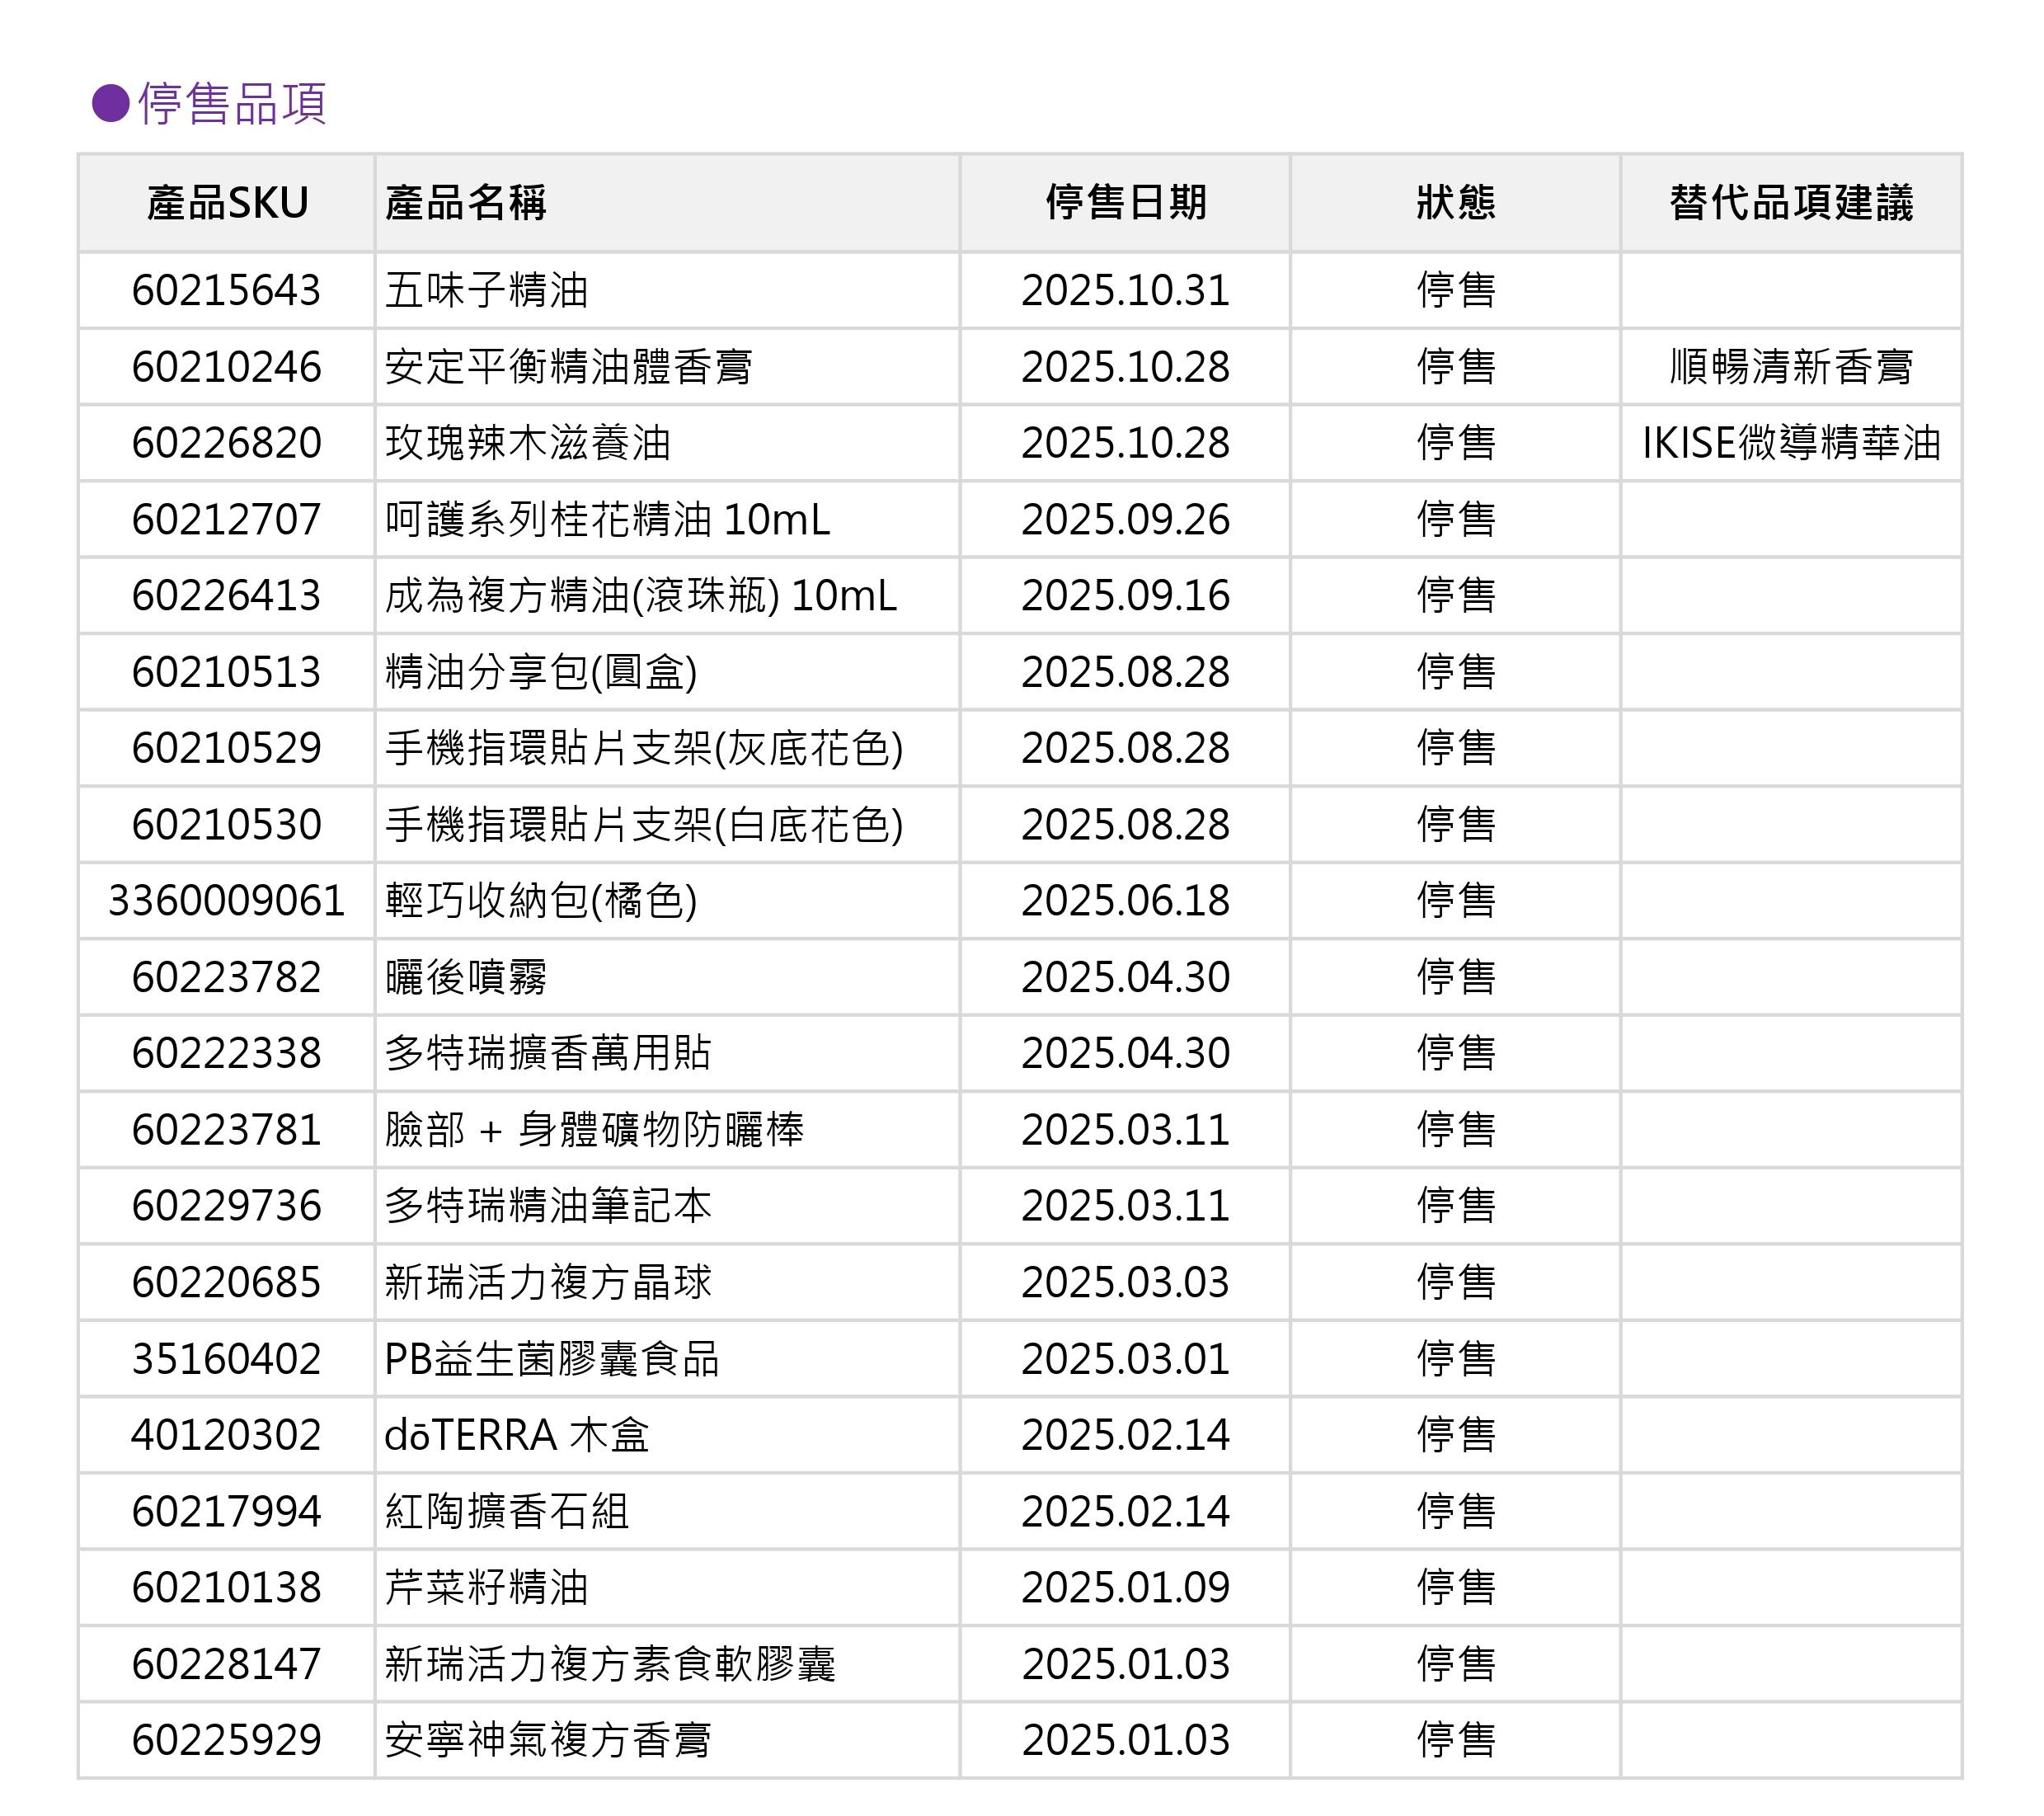Screen dimensions: 2044x1816
Task: Click the replacement suggestion 順暢清新香膏
Action: coord(1790,367)
